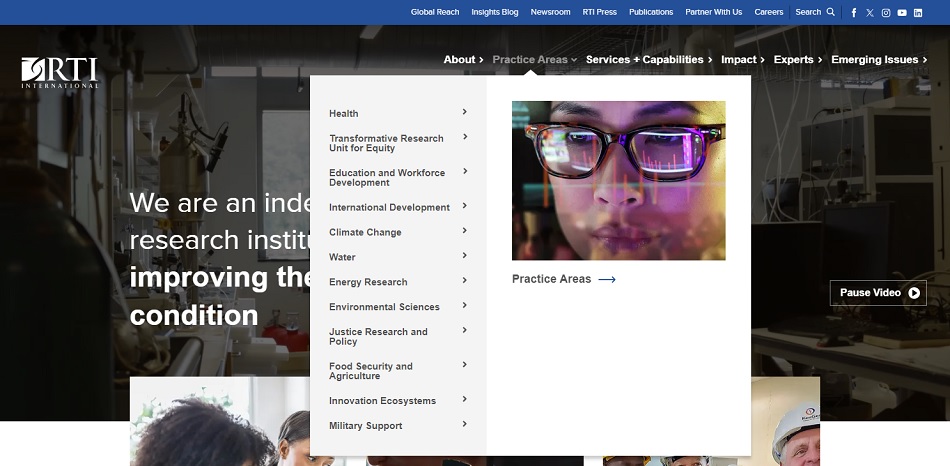Click the RTI International logo
Screen dimensions: 950x466
[x=59, y=73]
